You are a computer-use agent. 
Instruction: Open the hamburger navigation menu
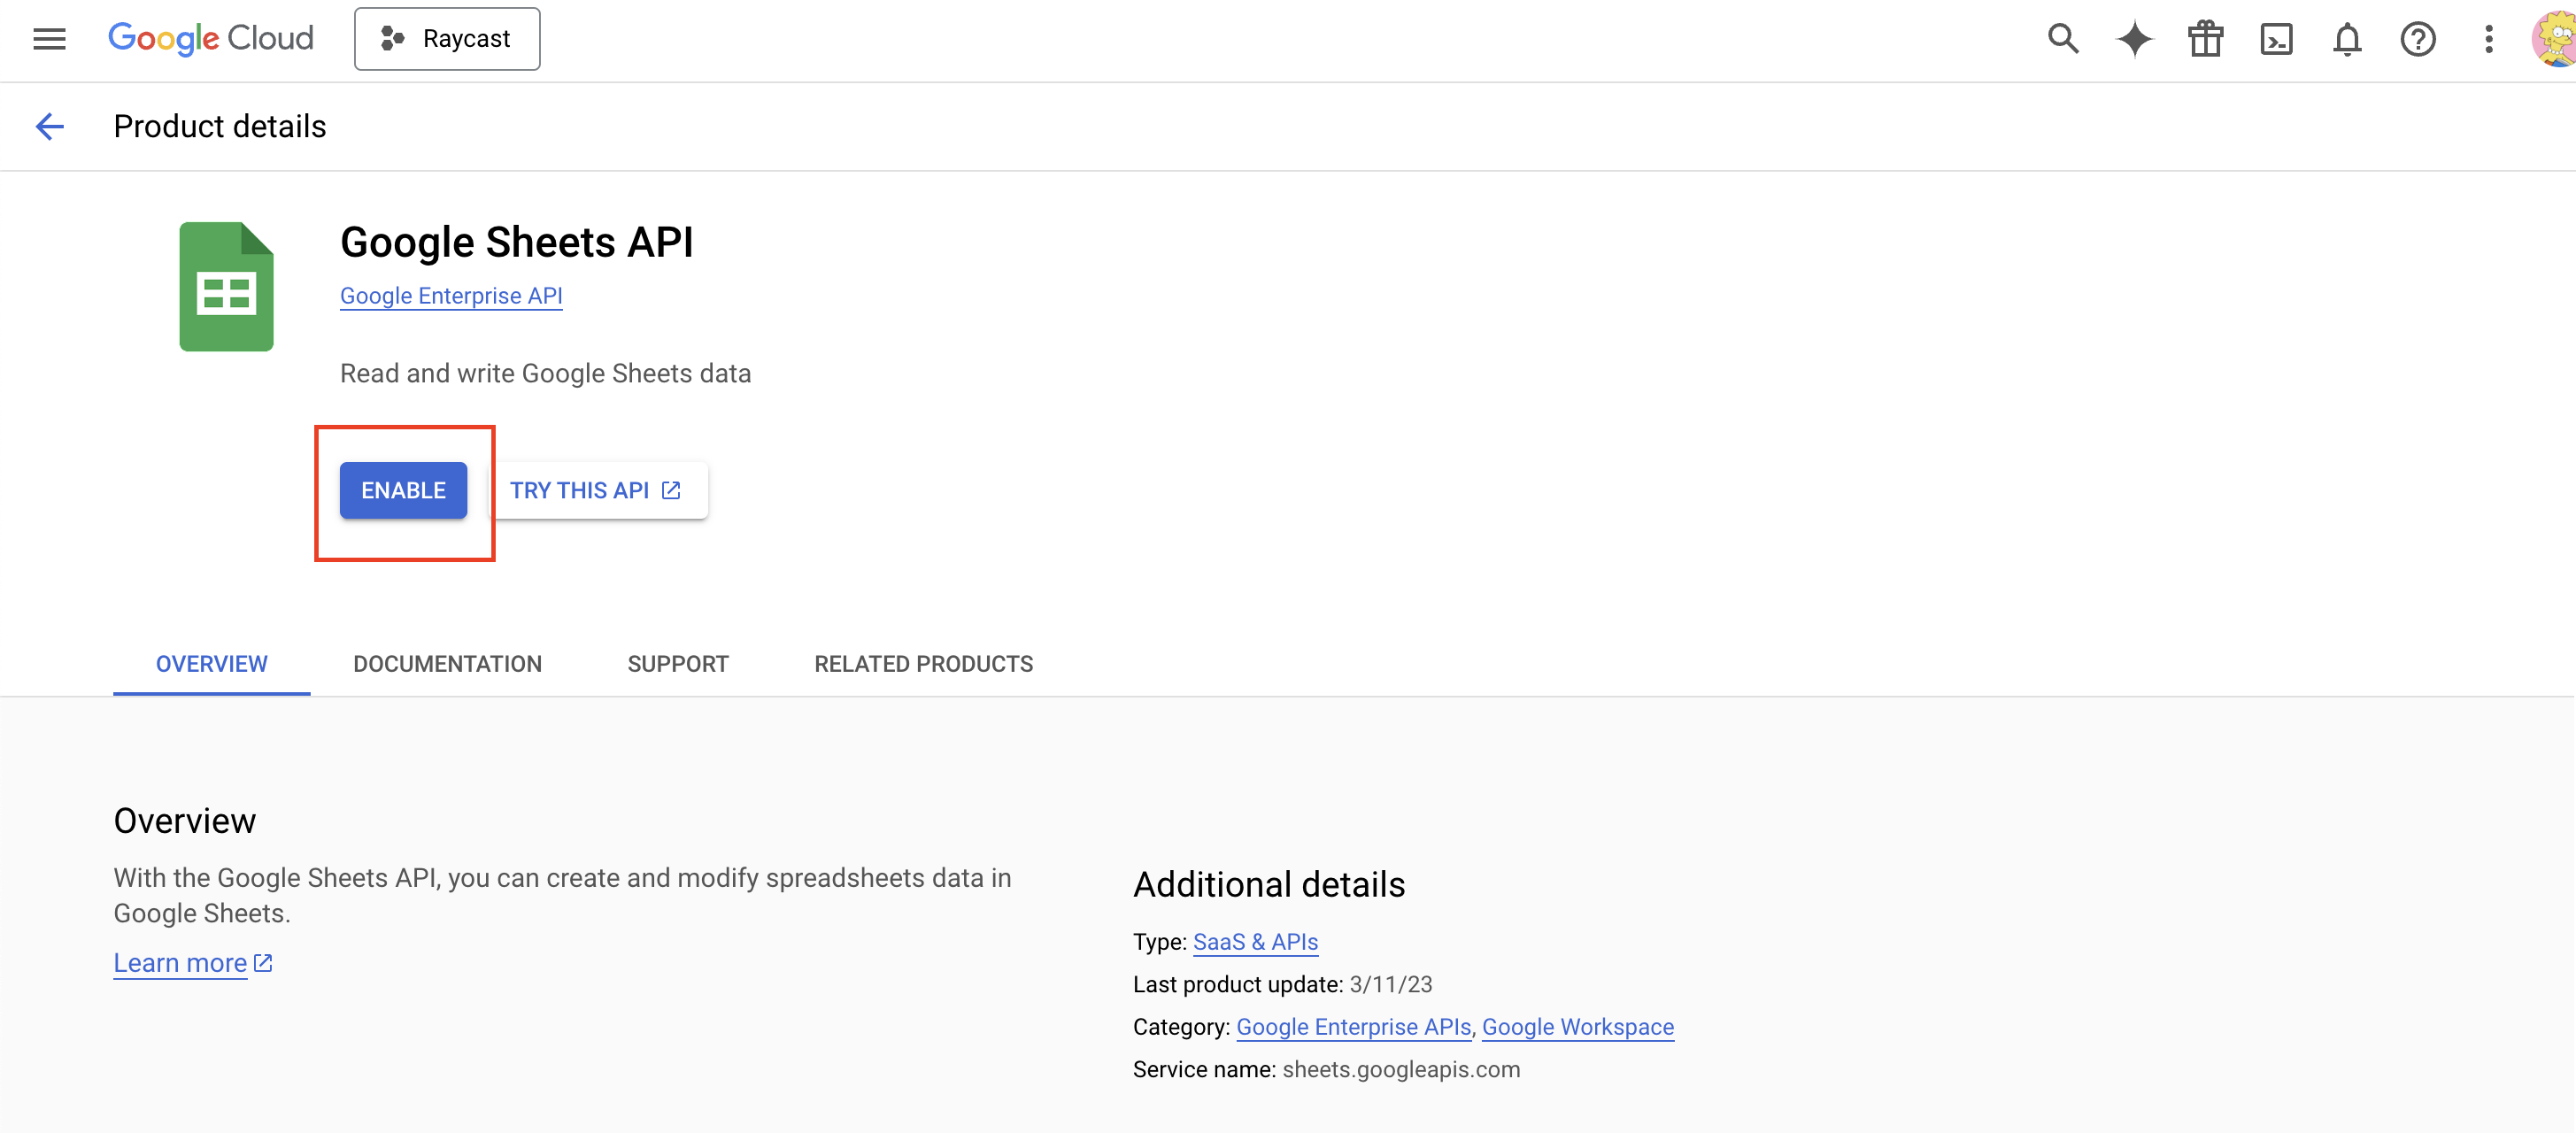49,39
